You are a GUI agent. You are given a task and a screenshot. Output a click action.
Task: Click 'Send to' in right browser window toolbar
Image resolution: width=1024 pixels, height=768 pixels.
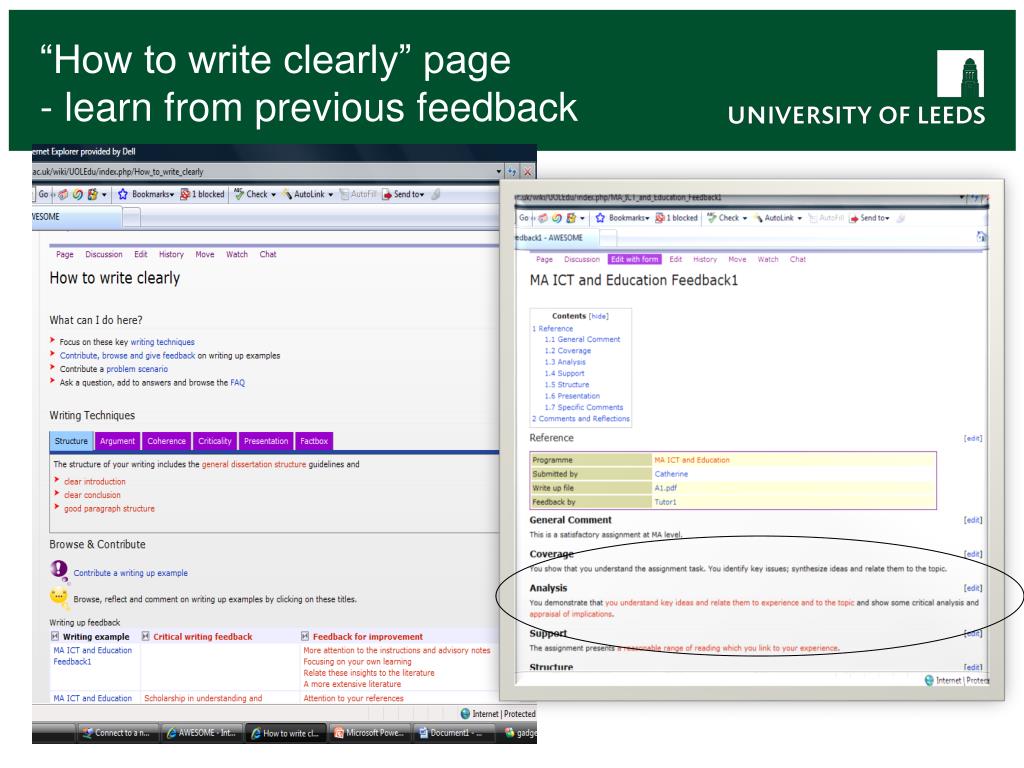pos(869,217)
